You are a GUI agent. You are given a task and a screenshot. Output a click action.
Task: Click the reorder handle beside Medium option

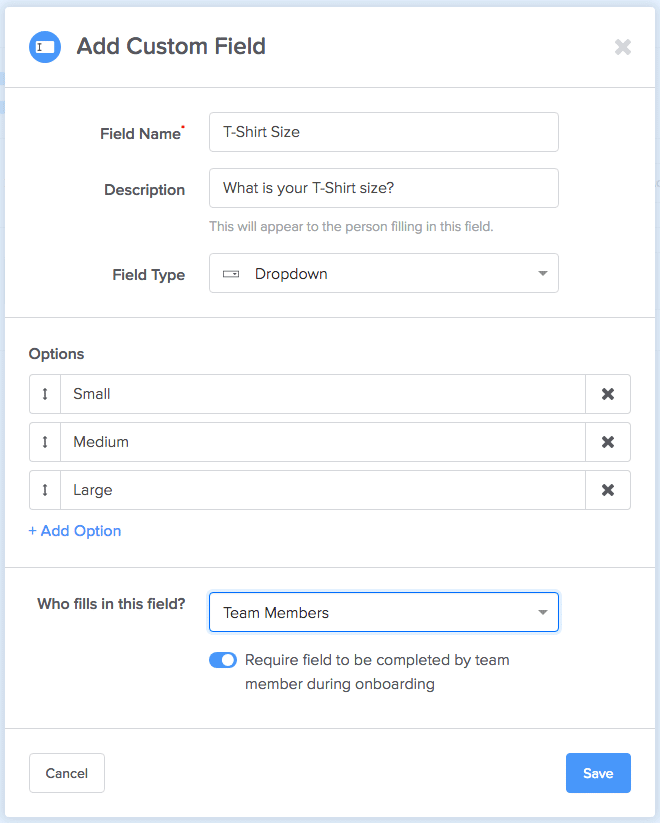point(44,442)
